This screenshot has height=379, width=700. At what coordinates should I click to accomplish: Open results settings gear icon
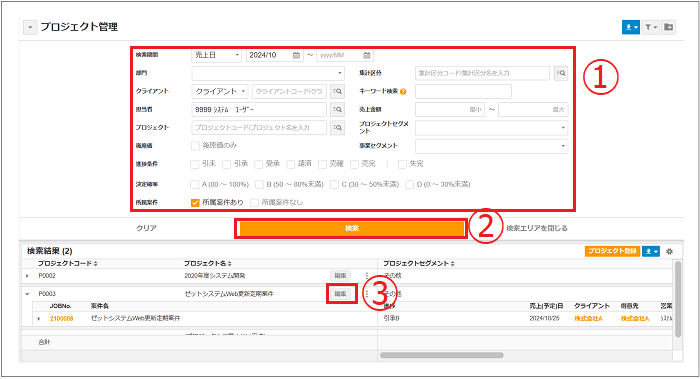pyautogui.click(x=669, y=251)
